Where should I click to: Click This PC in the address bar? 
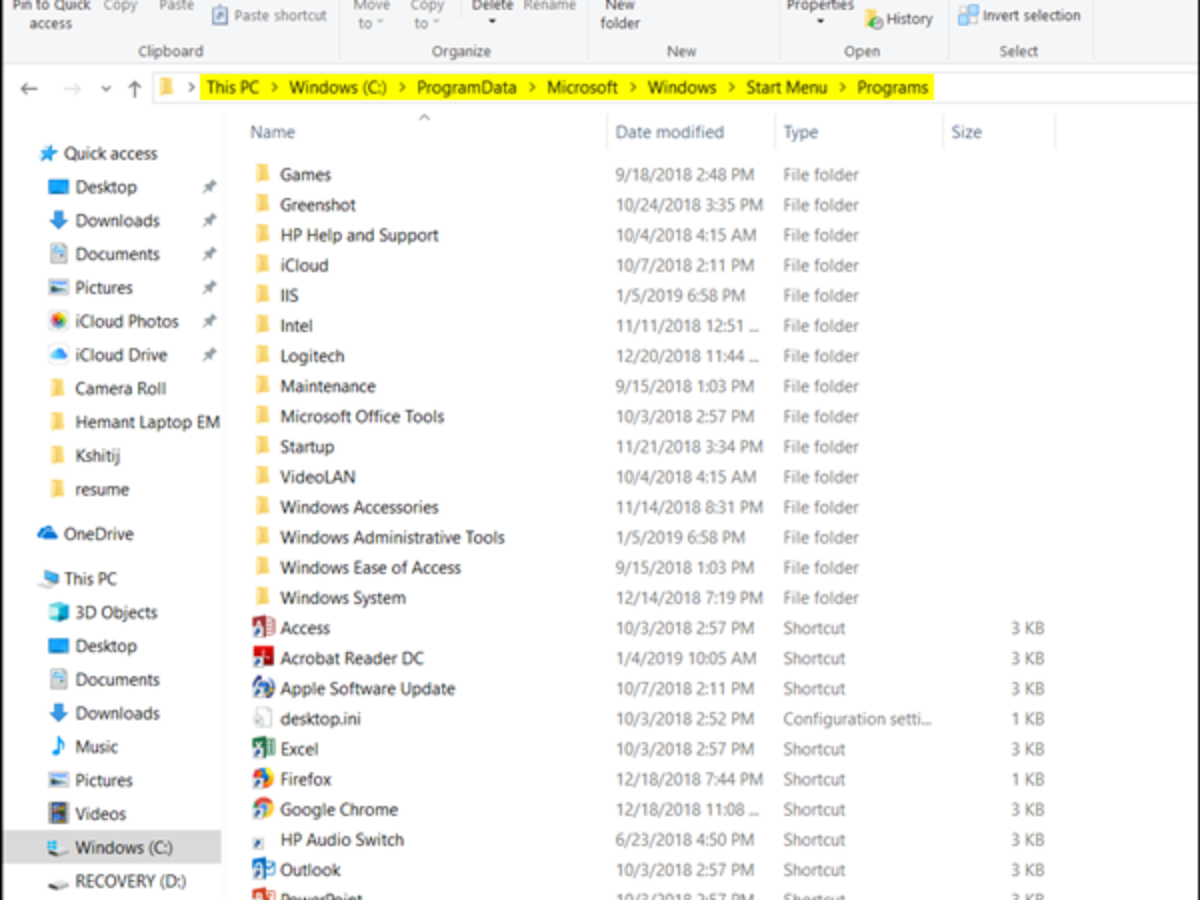232,88
